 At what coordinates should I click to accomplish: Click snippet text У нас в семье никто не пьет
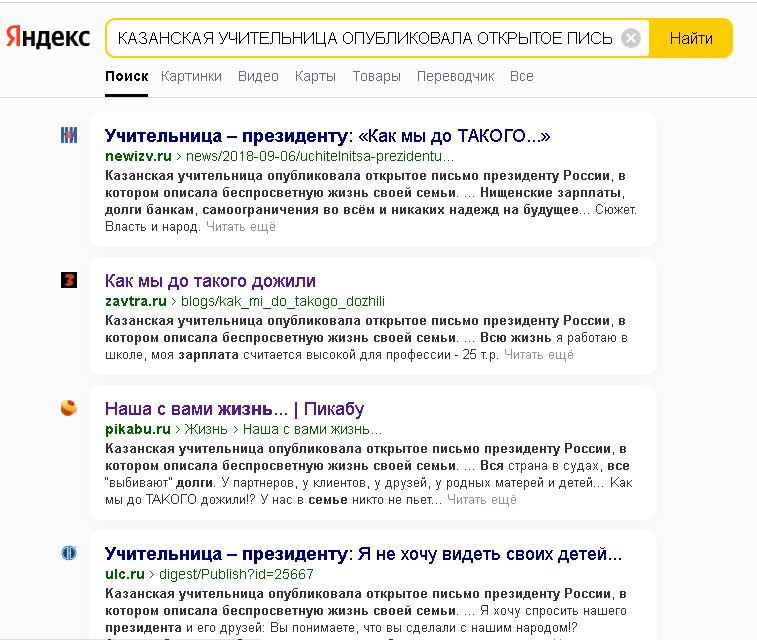(351, 500)
